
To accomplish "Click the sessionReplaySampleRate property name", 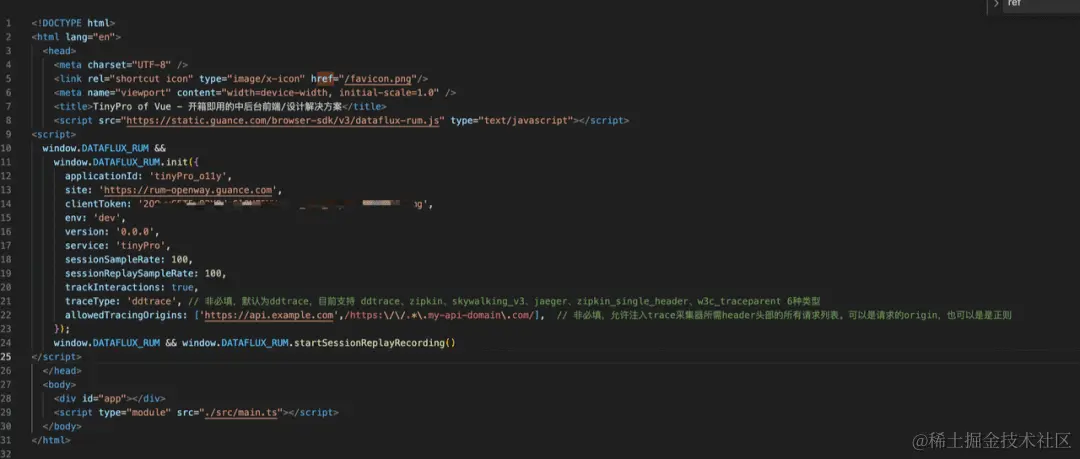I will tap(129, 273).
